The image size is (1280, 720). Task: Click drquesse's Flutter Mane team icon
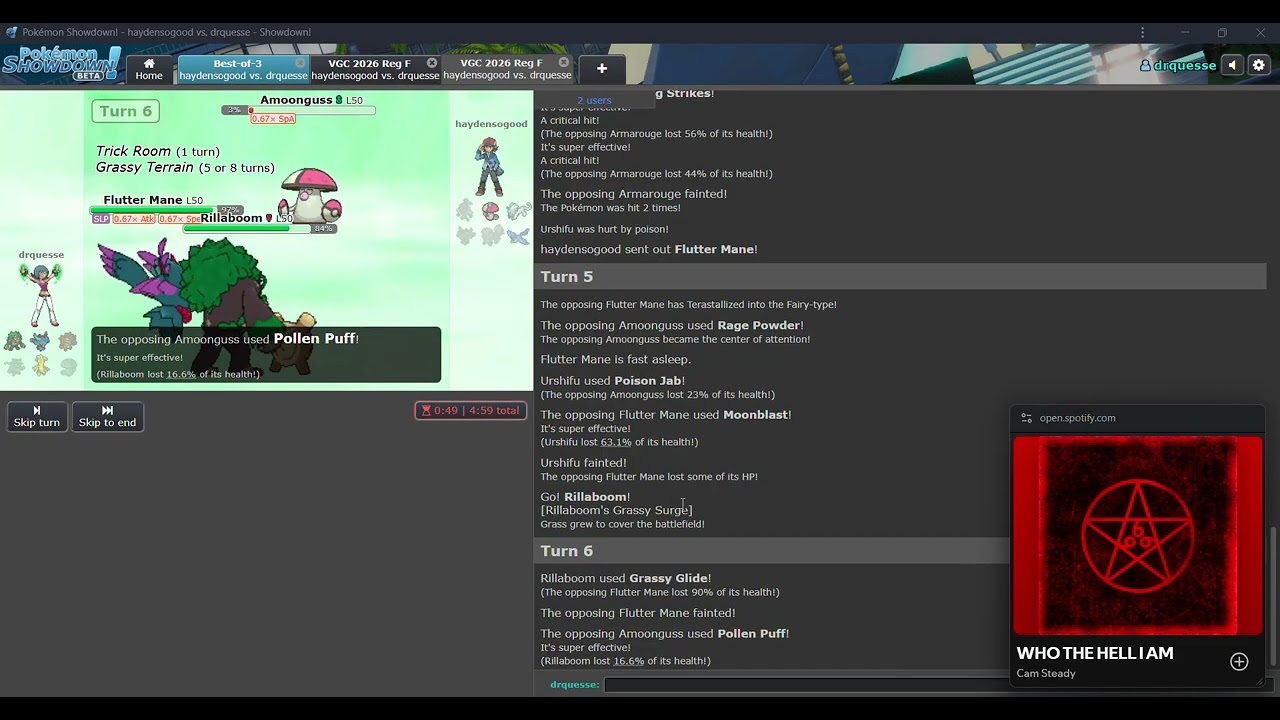[40, 342]
